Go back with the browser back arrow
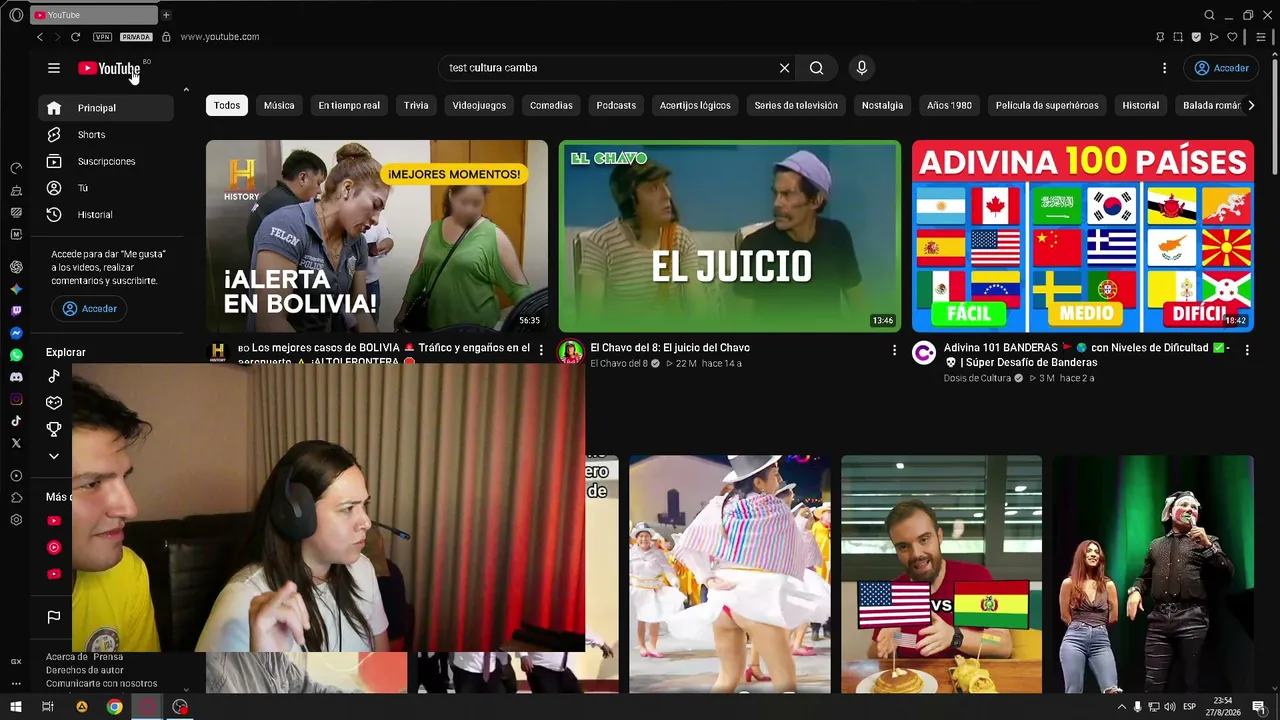This screenshot has height=720, width=1280. point(40,37)
